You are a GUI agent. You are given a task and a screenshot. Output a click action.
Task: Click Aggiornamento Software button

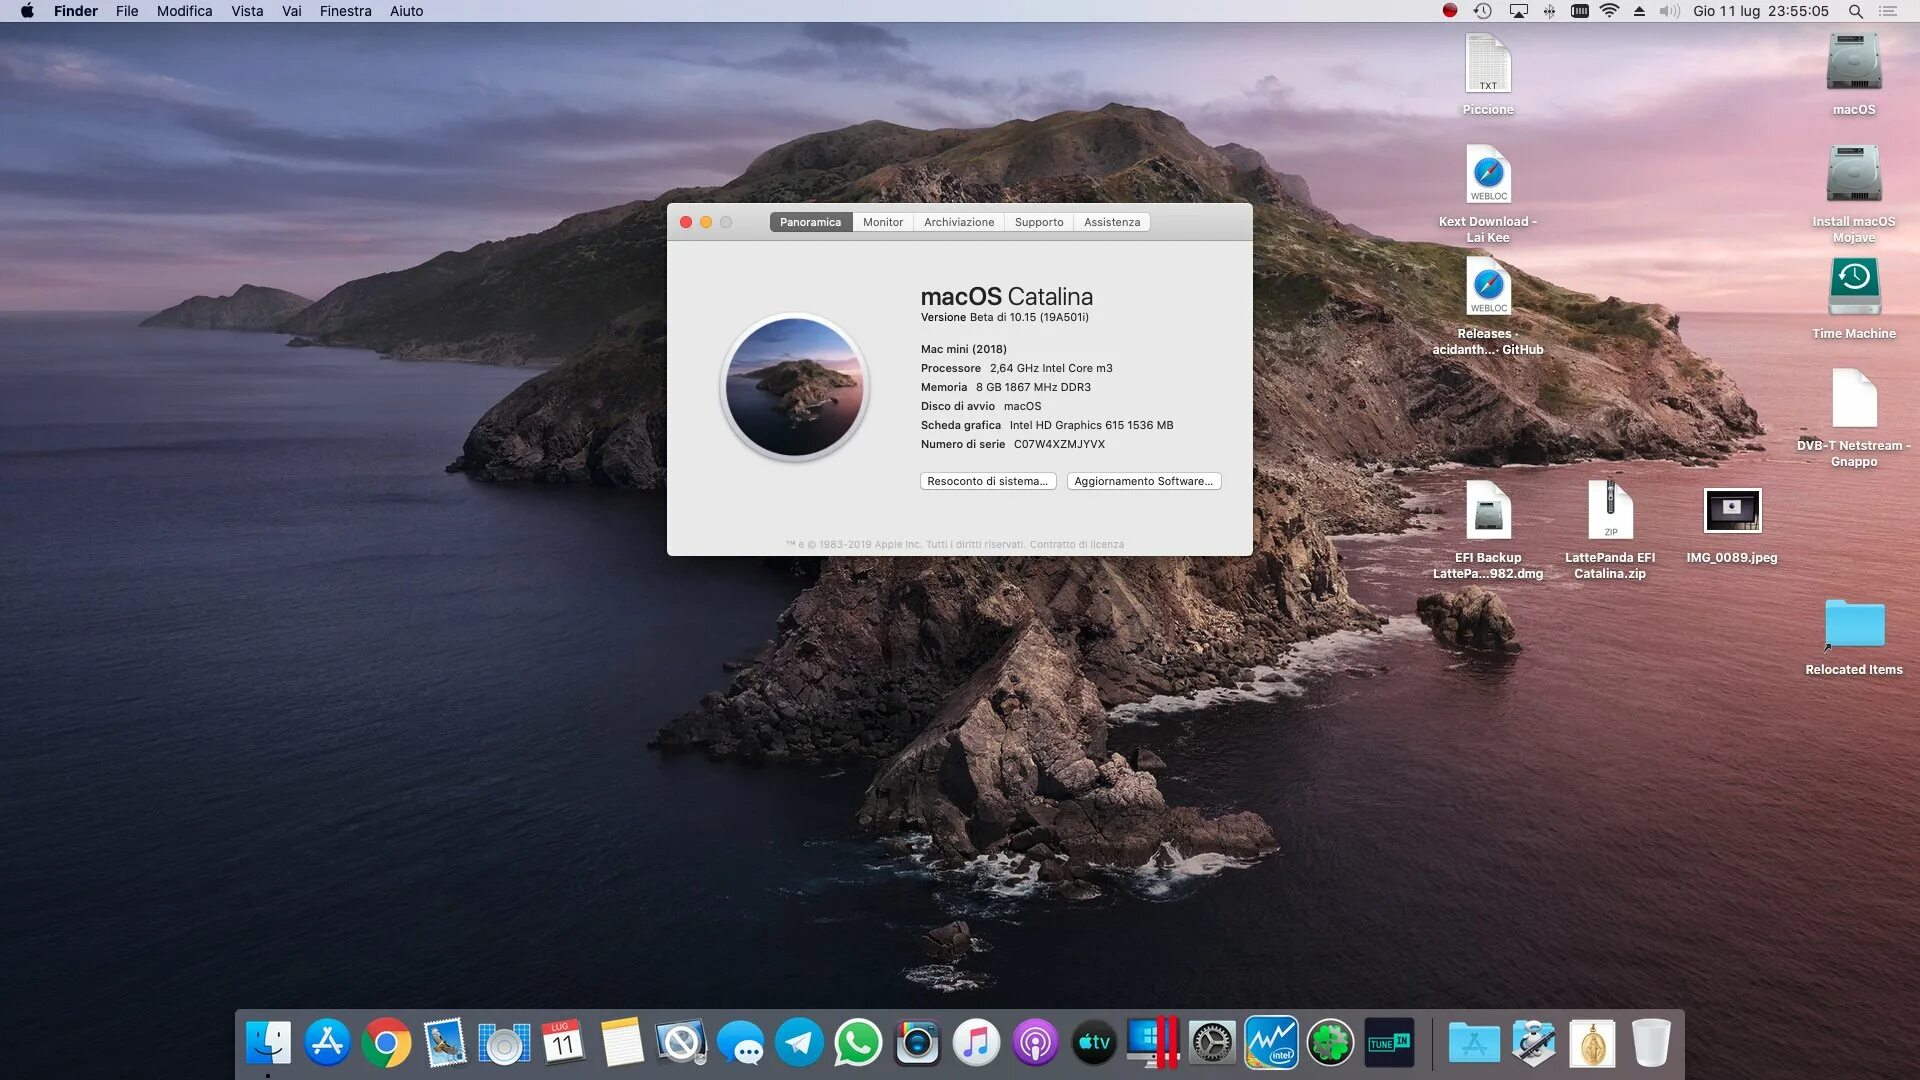[x=1143, y=481]
